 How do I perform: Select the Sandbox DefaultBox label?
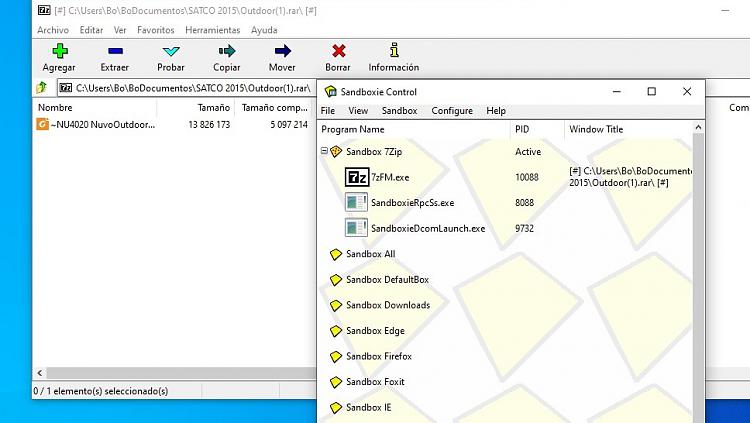387,279
